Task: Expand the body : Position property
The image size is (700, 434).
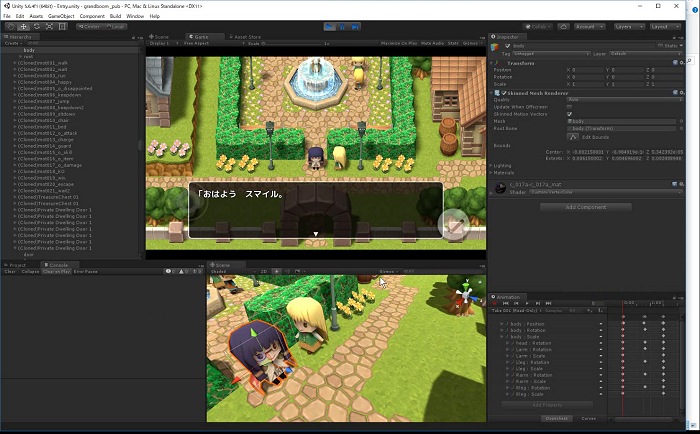Action: [x=503, y=324]
